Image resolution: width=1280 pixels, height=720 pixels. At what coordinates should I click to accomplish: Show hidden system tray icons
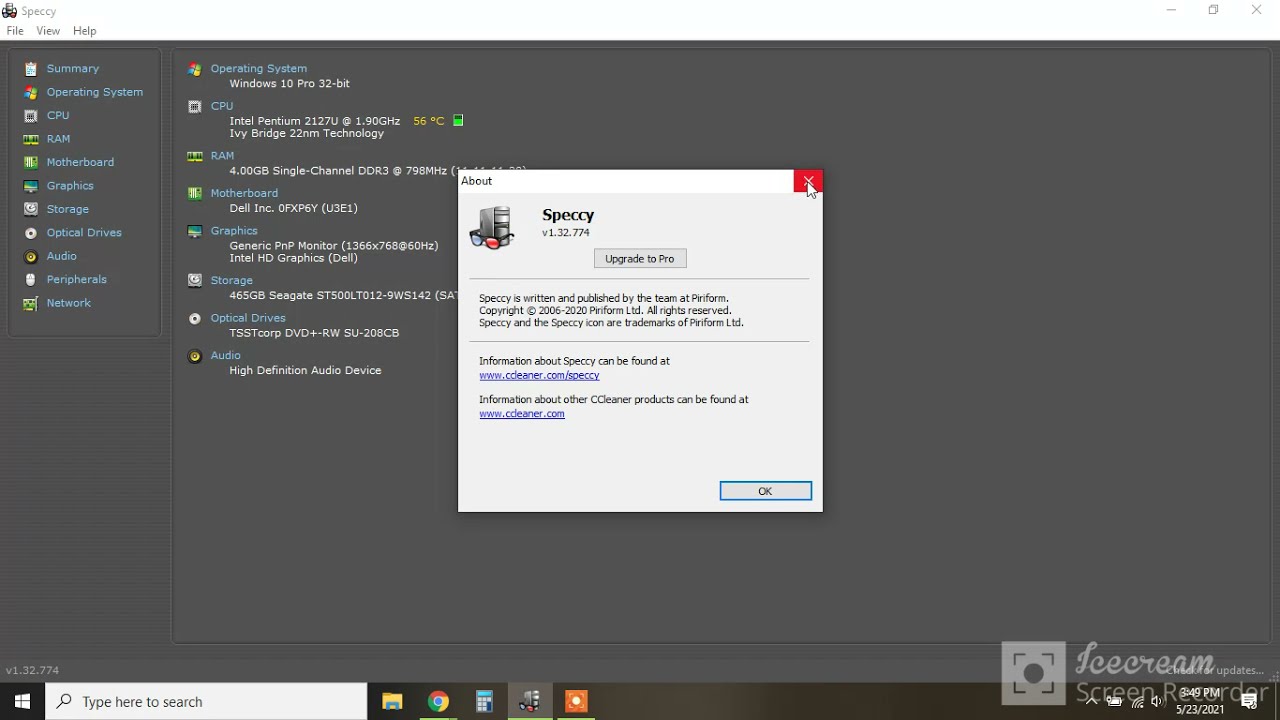point(1091,702)
